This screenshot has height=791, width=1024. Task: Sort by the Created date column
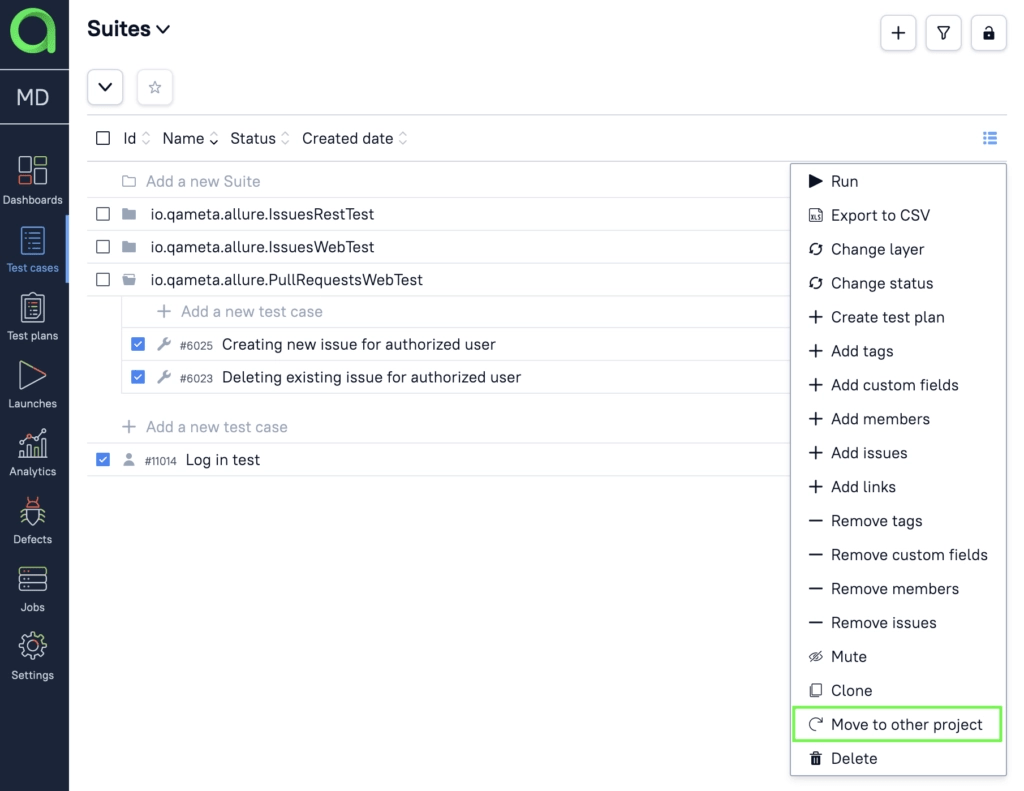coord(348,138)
